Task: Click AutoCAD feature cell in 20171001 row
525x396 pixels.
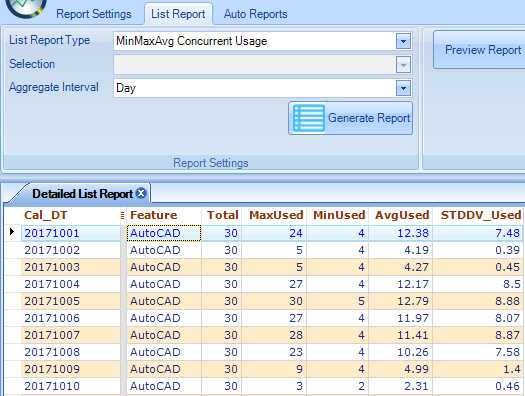Action: [164, 233]
